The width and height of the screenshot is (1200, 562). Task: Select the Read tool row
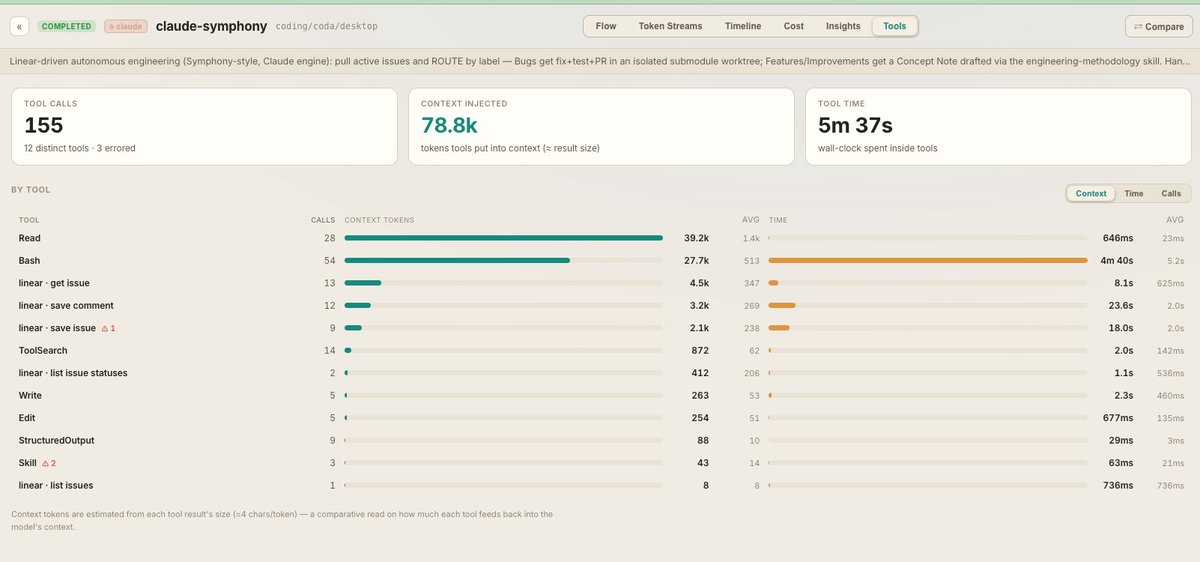click(x=600, y=238)
